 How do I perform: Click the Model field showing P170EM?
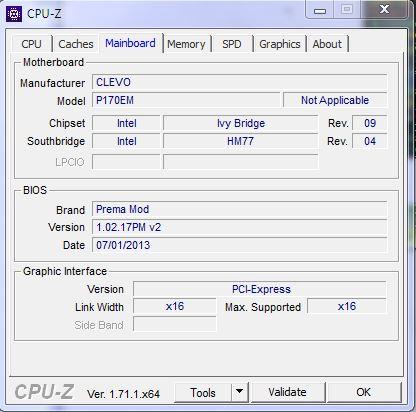click(x=186, y=100)
